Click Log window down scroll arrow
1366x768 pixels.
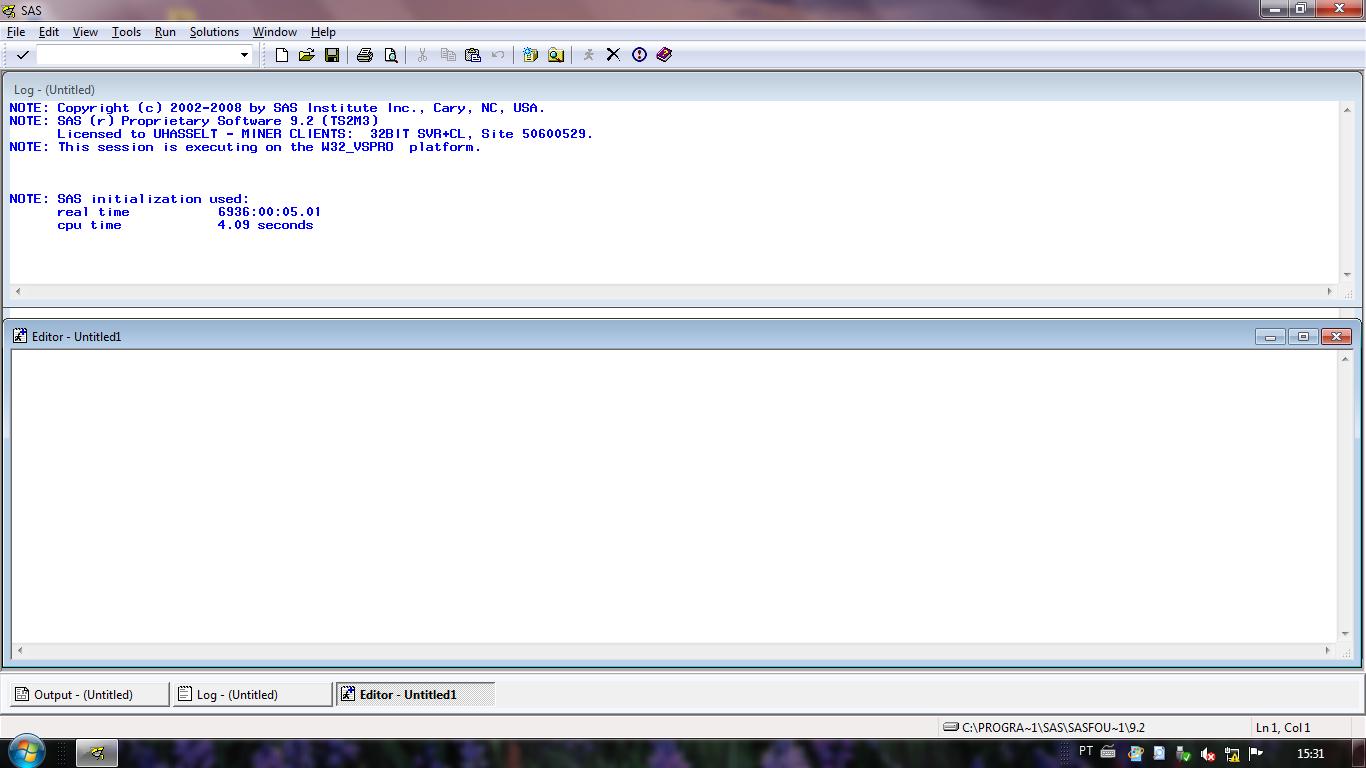1346,275
